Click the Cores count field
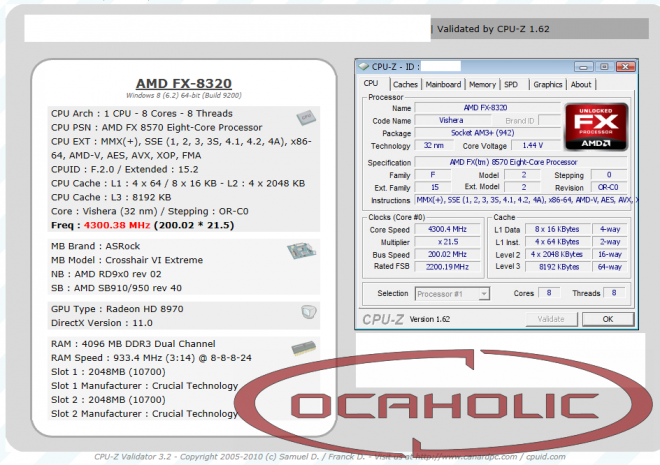Image resolution: width=660 pixels, height=465 pixels. coord(549,293)
